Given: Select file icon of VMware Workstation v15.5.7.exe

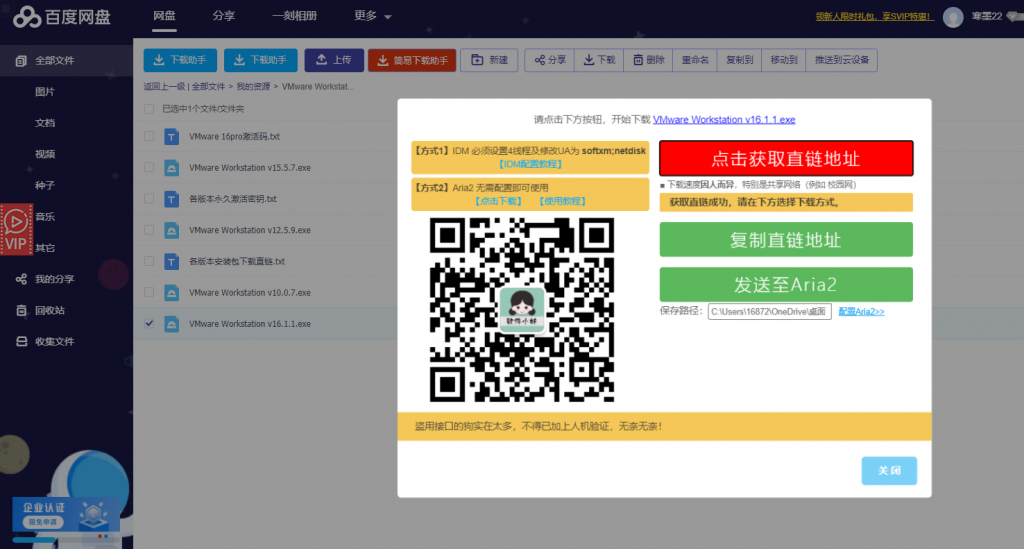Looking at the screenshot, I should [x=171, y=168].
